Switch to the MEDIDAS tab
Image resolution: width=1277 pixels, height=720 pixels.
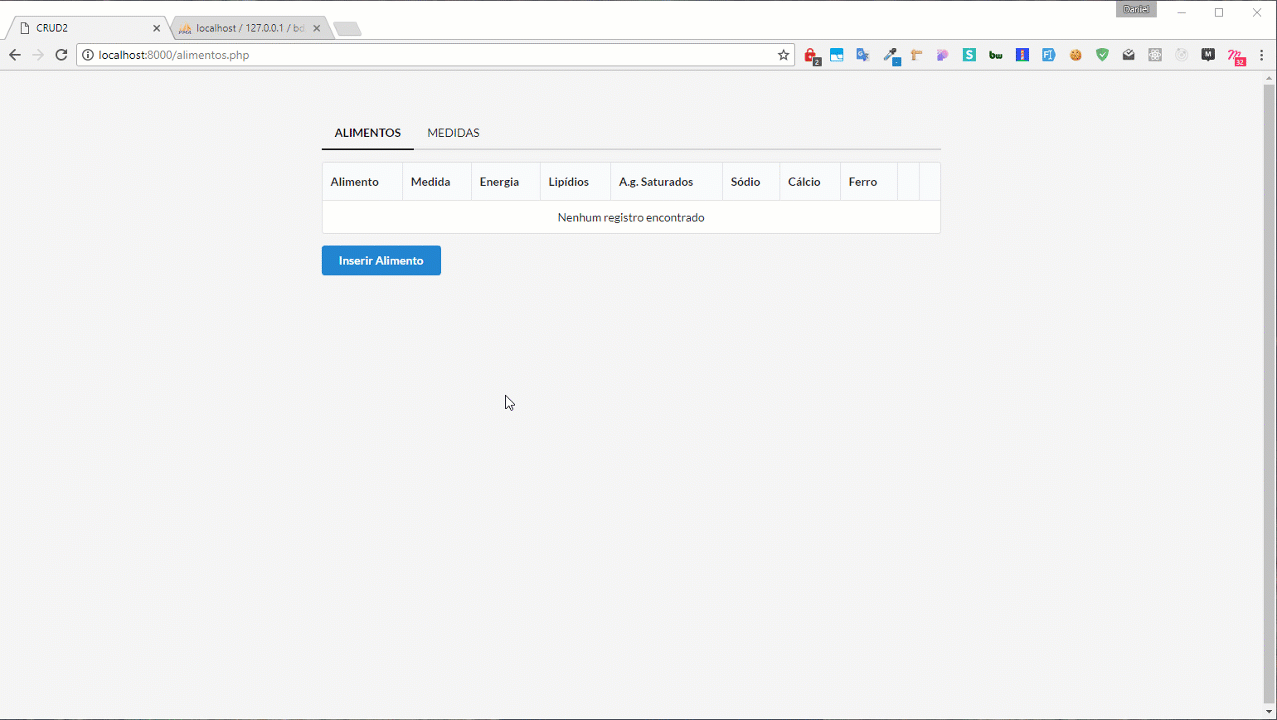tap(453, 133)
